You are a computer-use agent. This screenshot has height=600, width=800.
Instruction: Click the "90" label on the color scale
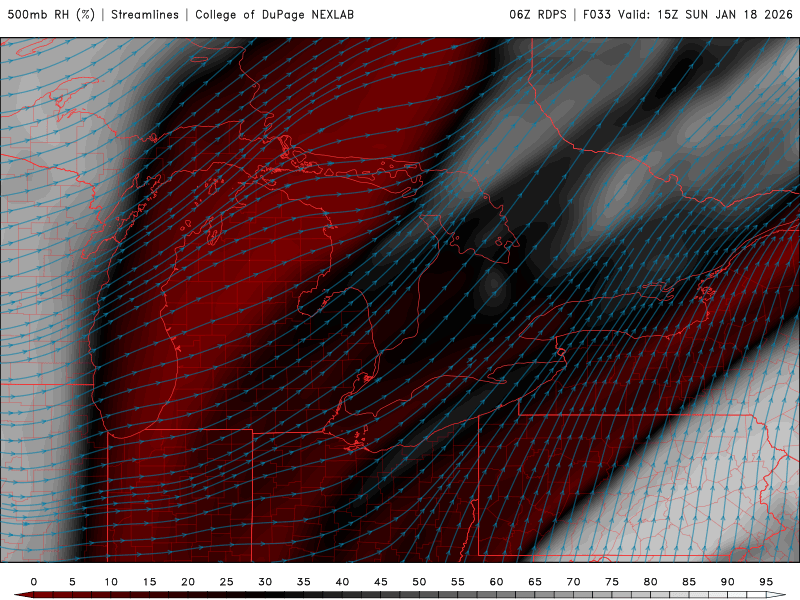(728, 582)
